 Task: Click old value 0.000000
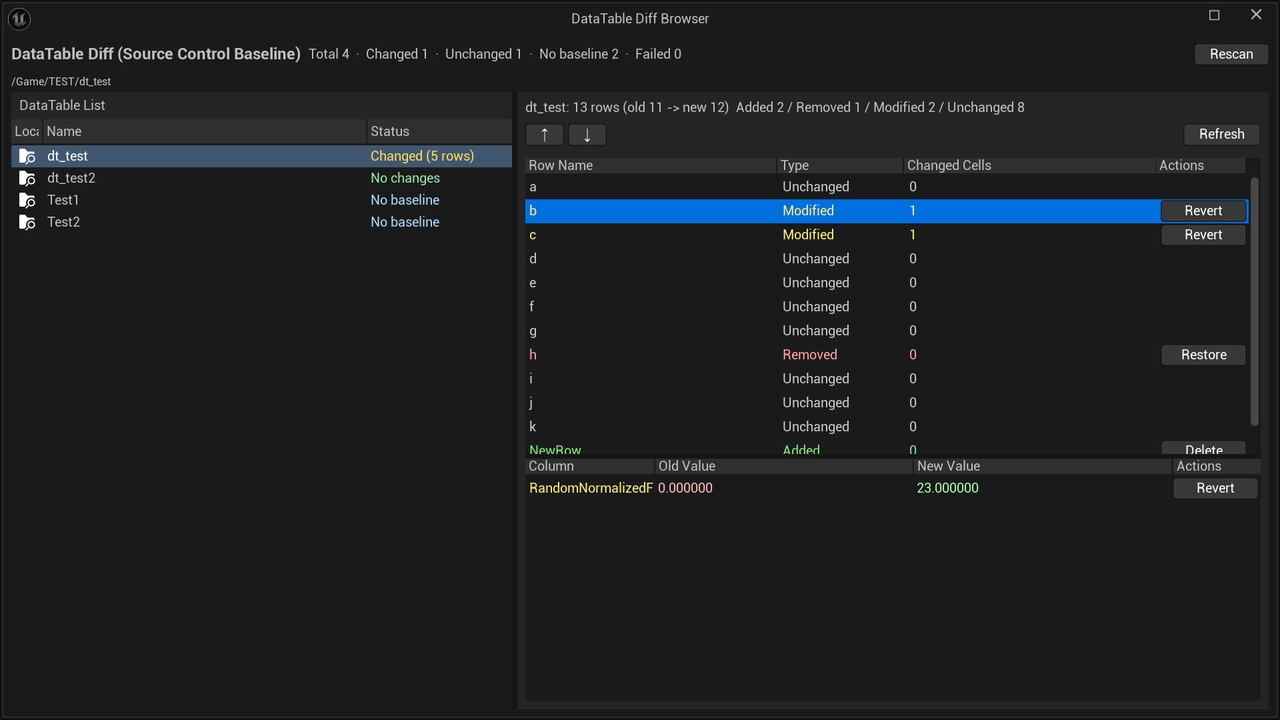coord(685,488)
